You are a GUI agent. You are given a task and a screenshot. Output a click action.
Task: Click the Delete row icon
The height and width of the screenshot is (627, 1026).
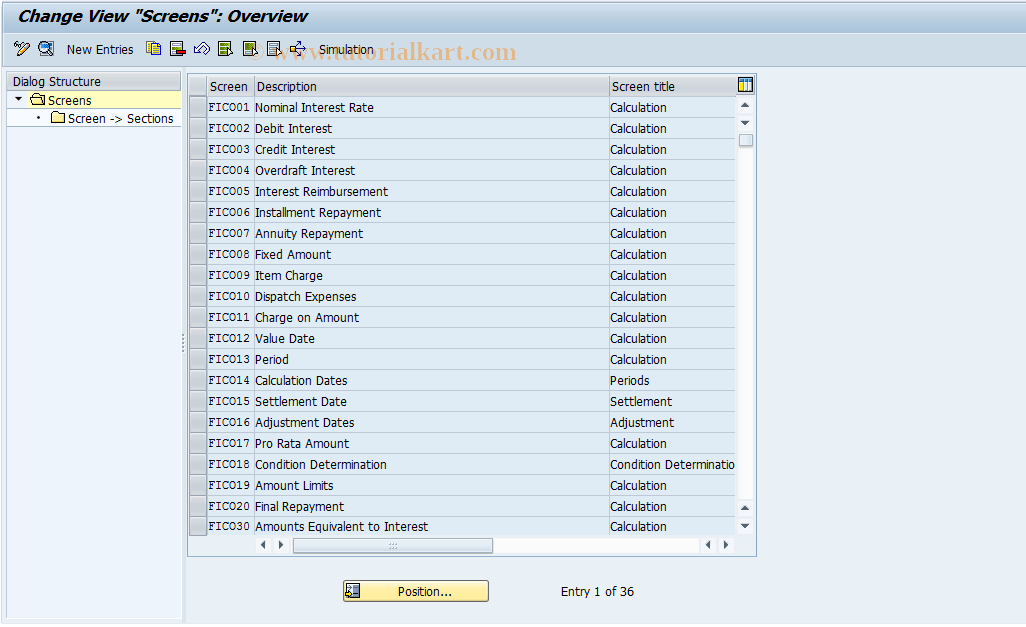[x=177, y=48]
